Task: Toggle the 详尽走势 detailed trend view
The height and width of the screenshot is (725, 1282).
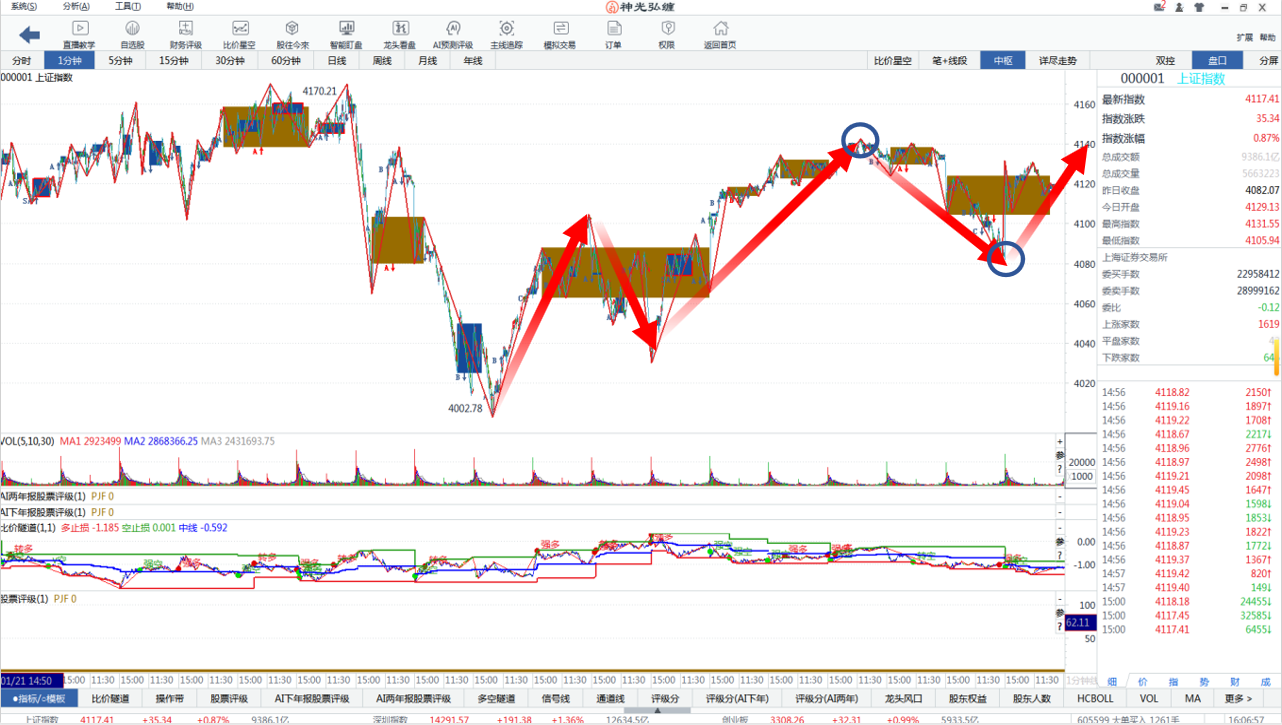Action: pyautogui.click(x=1057, y=61)
